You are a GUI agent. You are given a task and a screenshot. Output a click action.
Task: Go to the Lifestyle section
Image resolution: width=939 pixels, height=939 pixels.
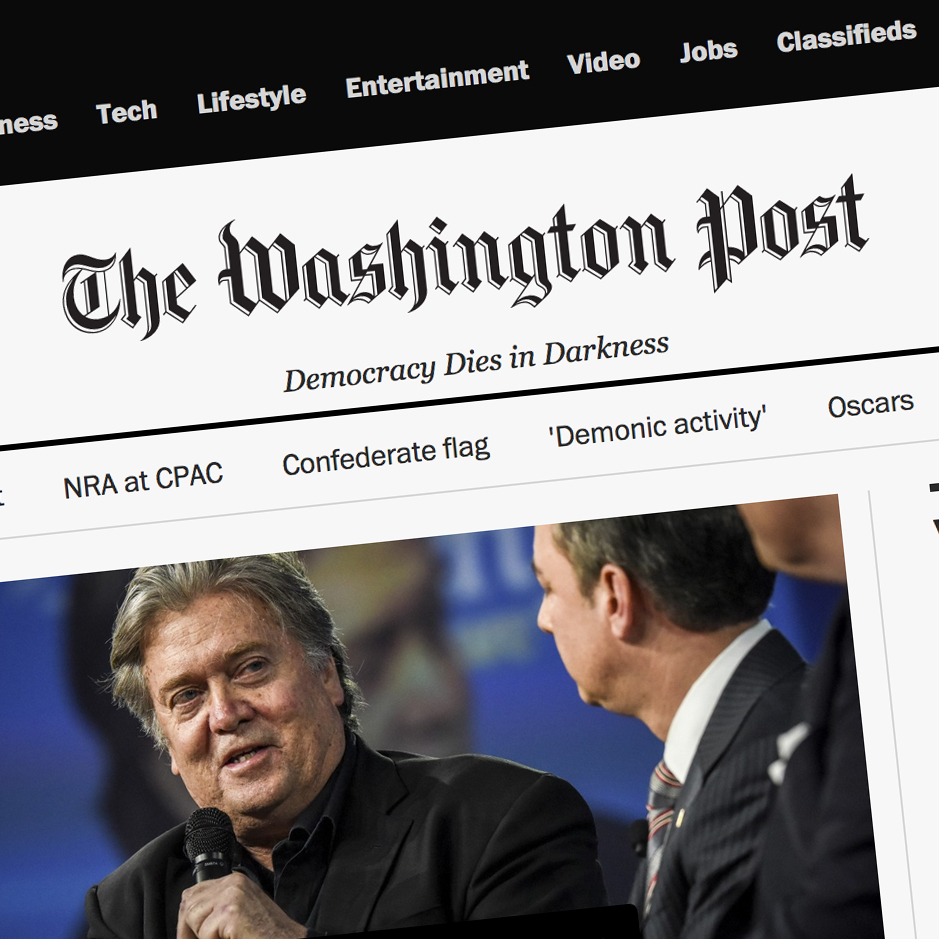pyautogui.click(x=252, y=99)
